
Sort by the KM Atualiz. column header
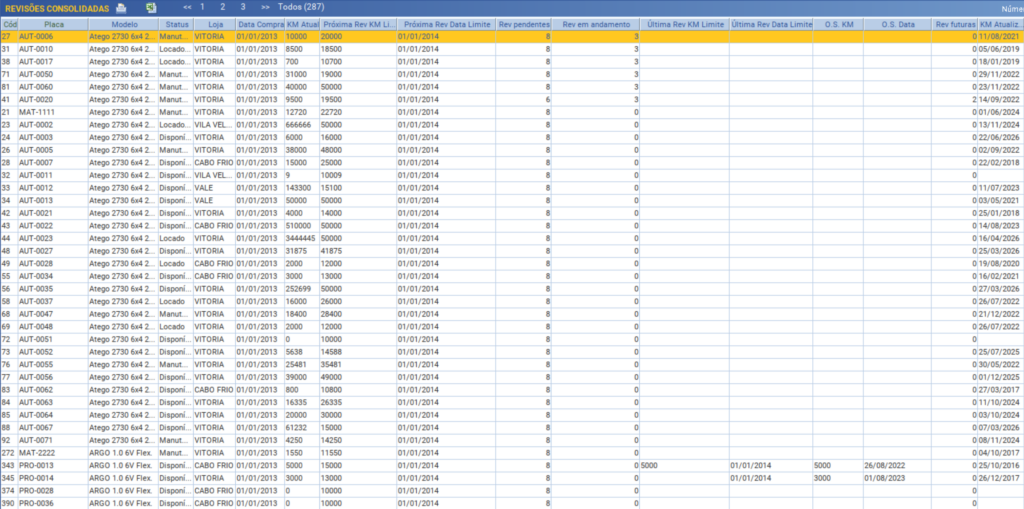click(1000, 24)
